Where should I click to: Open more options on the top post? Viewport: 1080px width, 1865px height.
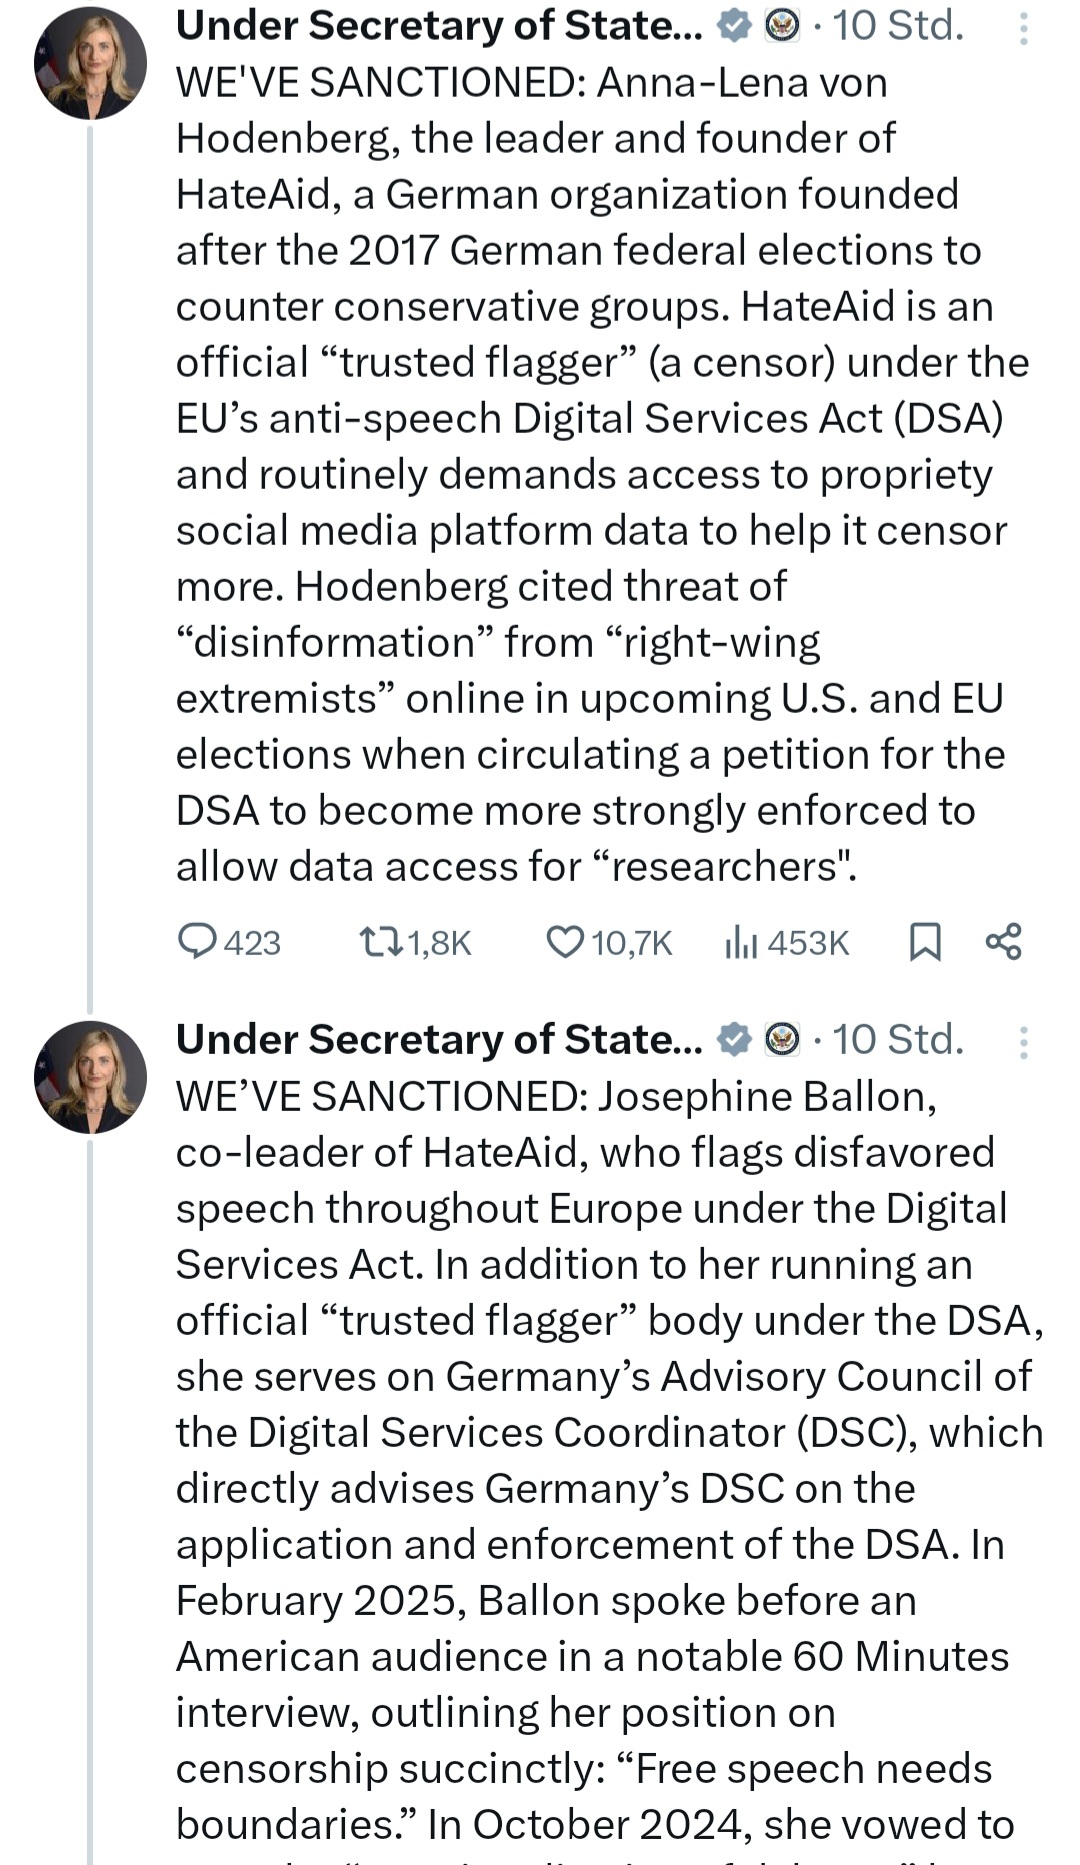point(1023,28)
